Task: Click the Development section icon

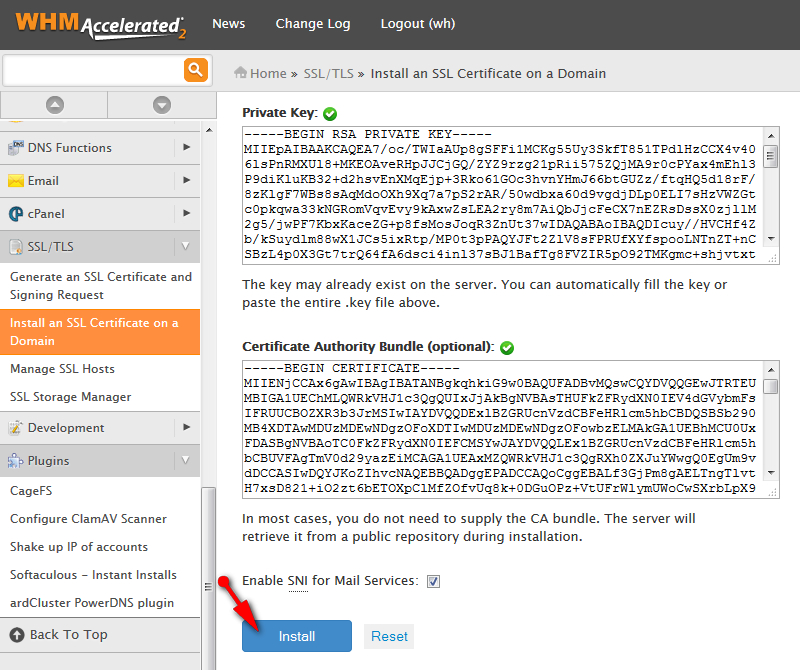Action: point(16,428)
